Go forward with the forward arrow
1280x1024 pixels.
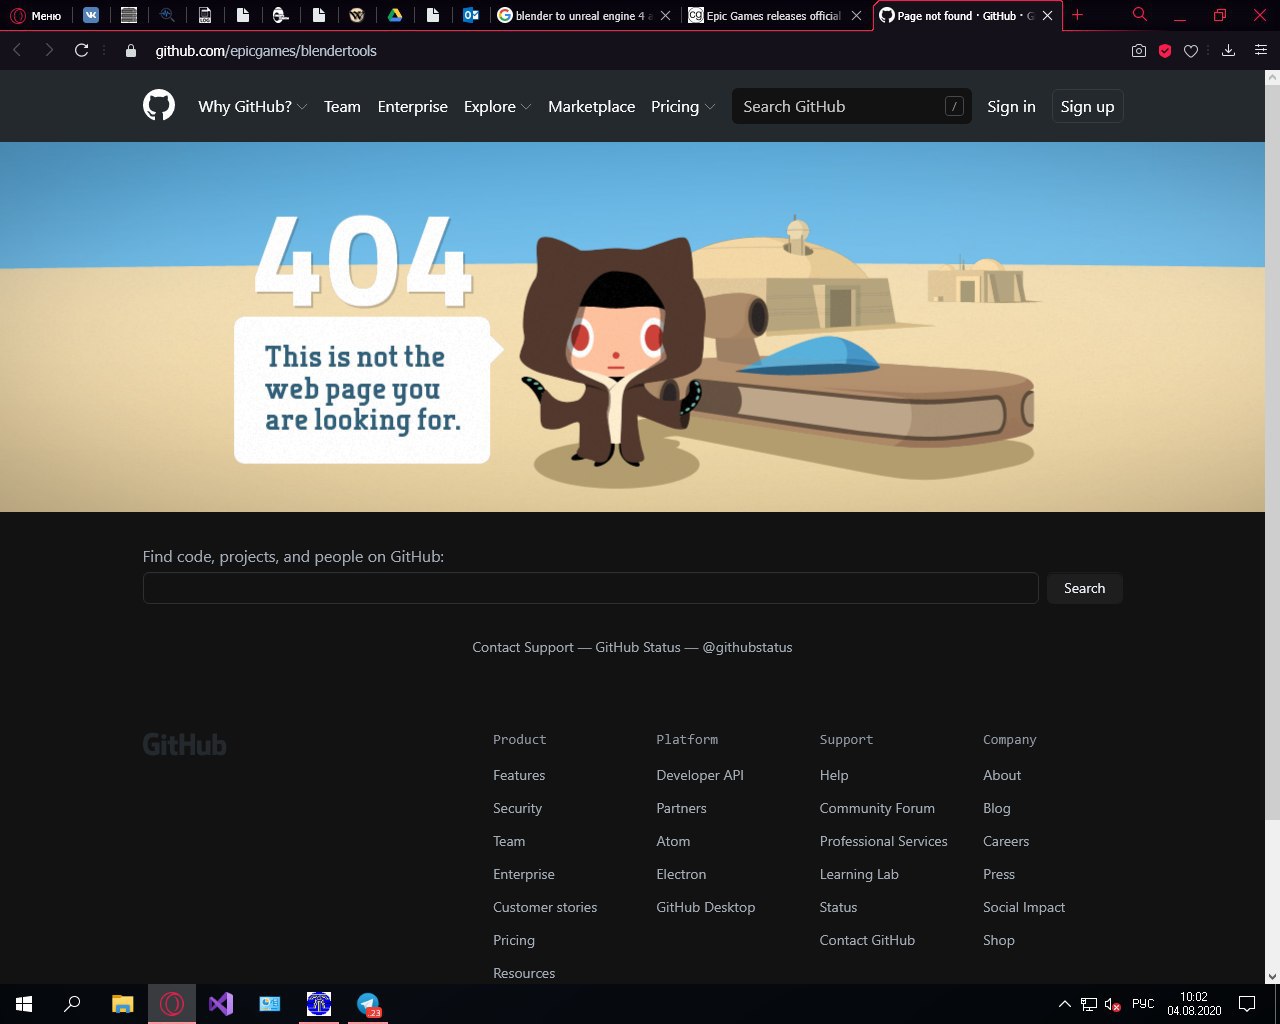[49, 50]
